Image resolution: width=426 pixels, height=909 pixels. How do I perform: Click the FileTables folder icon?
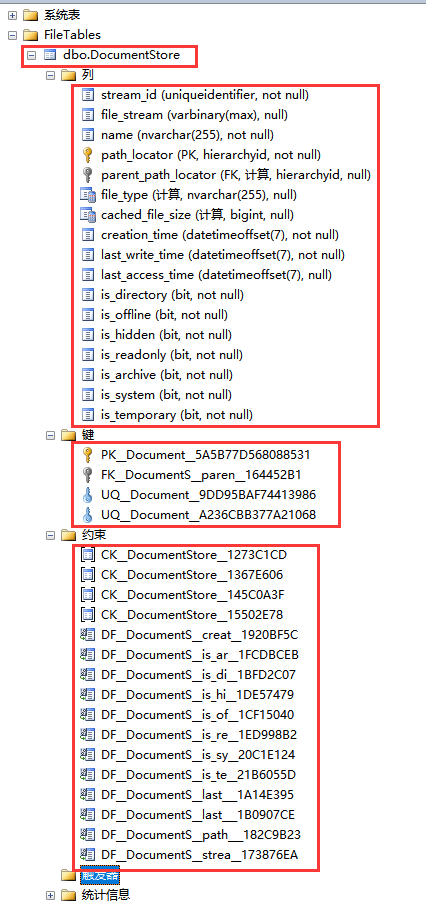30,35
